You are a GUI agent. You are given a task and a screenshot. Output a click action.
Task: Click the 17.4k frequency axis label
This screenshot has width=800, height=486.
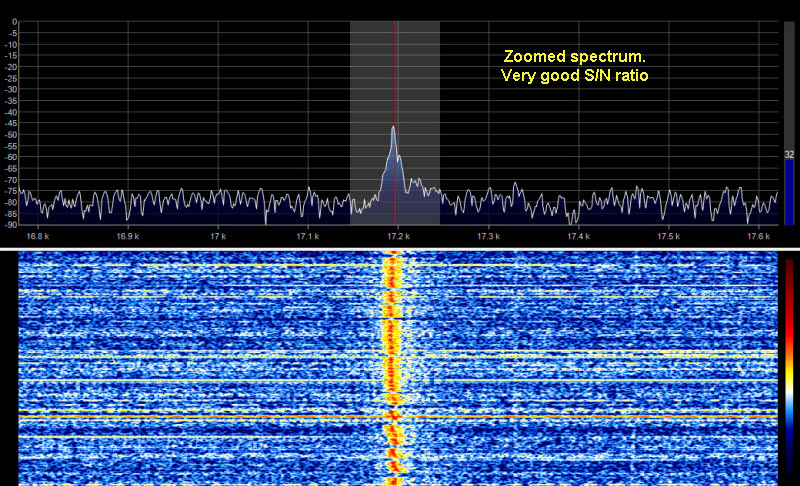point(578,236)
